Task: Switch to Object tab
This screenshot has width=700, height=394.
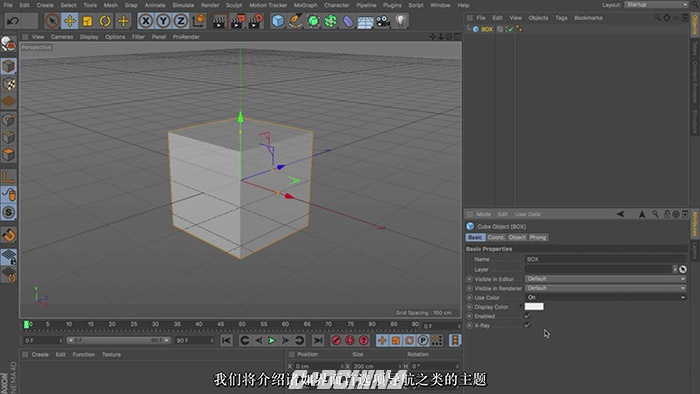Action: tap(517, 237)
